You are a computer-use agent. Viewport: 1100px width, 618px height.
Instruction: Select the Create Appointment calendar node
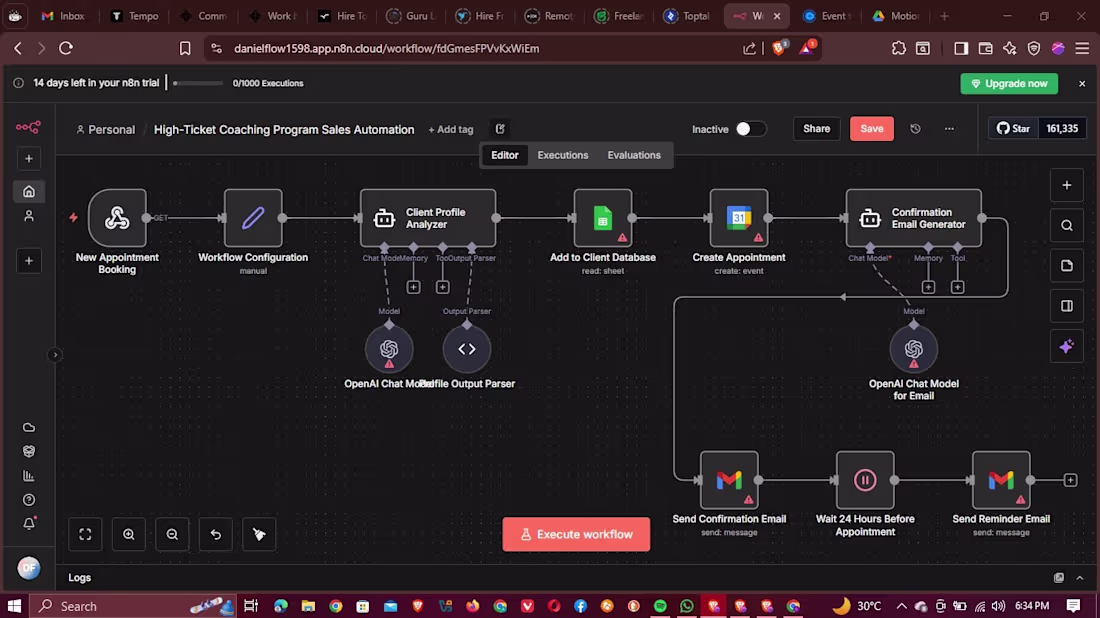pos(739,218)
